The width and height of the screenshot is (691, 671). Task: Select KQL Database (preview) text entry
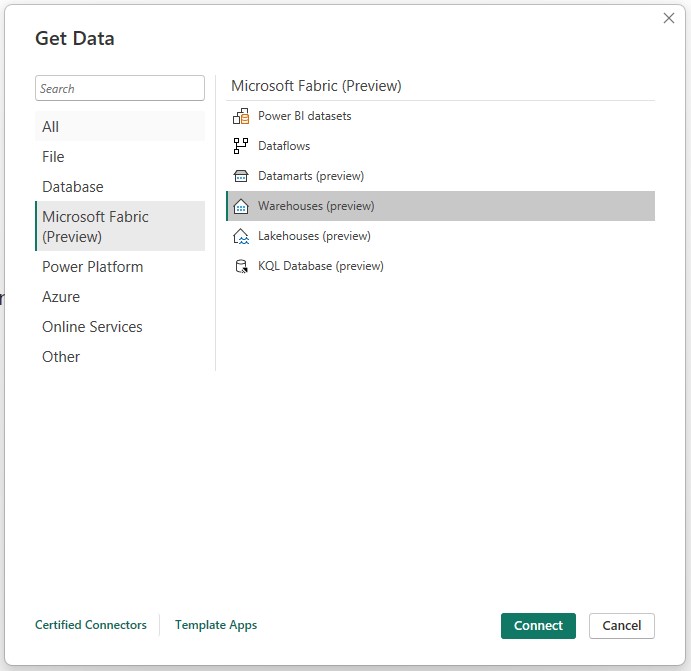[x=320, y=266]
